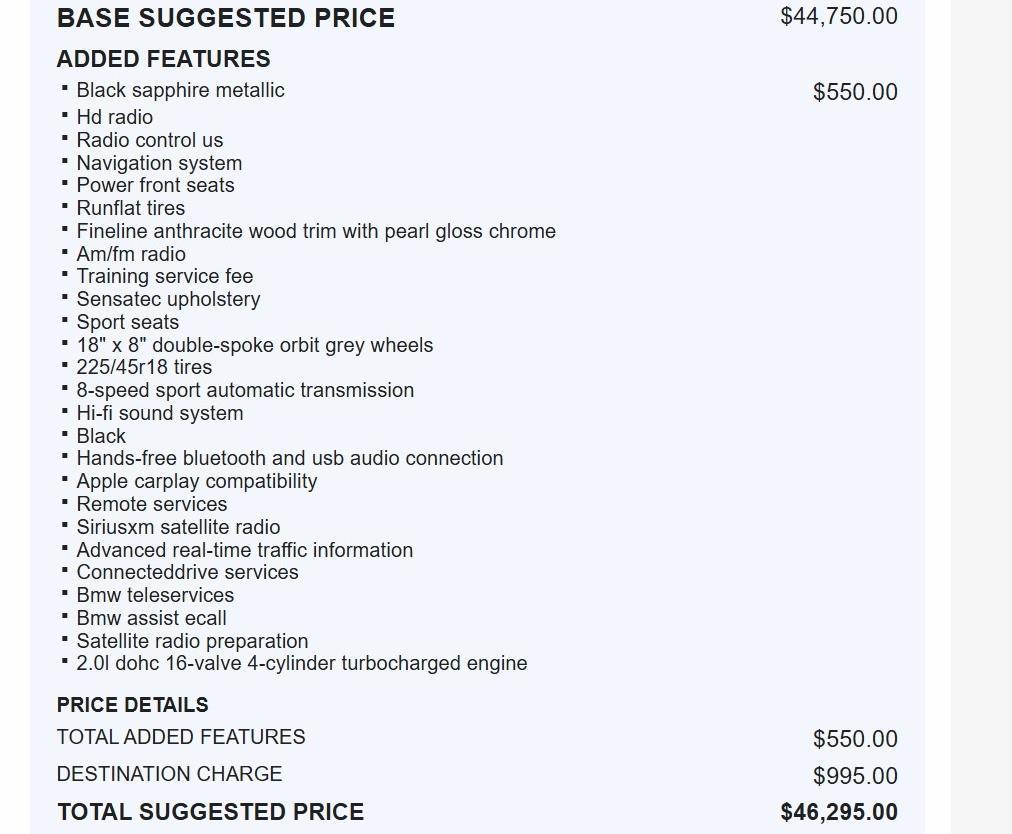Click the Black sapphire metallic feature

(180, 91)
